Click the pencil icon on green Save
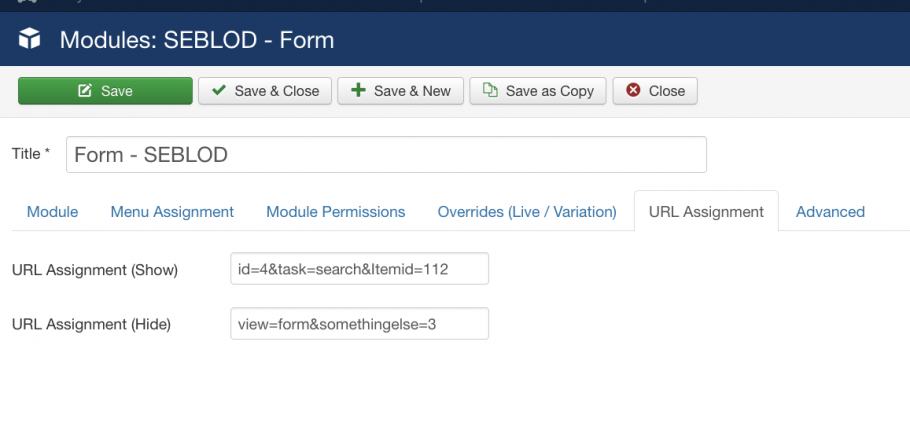 tap(85, 91)
